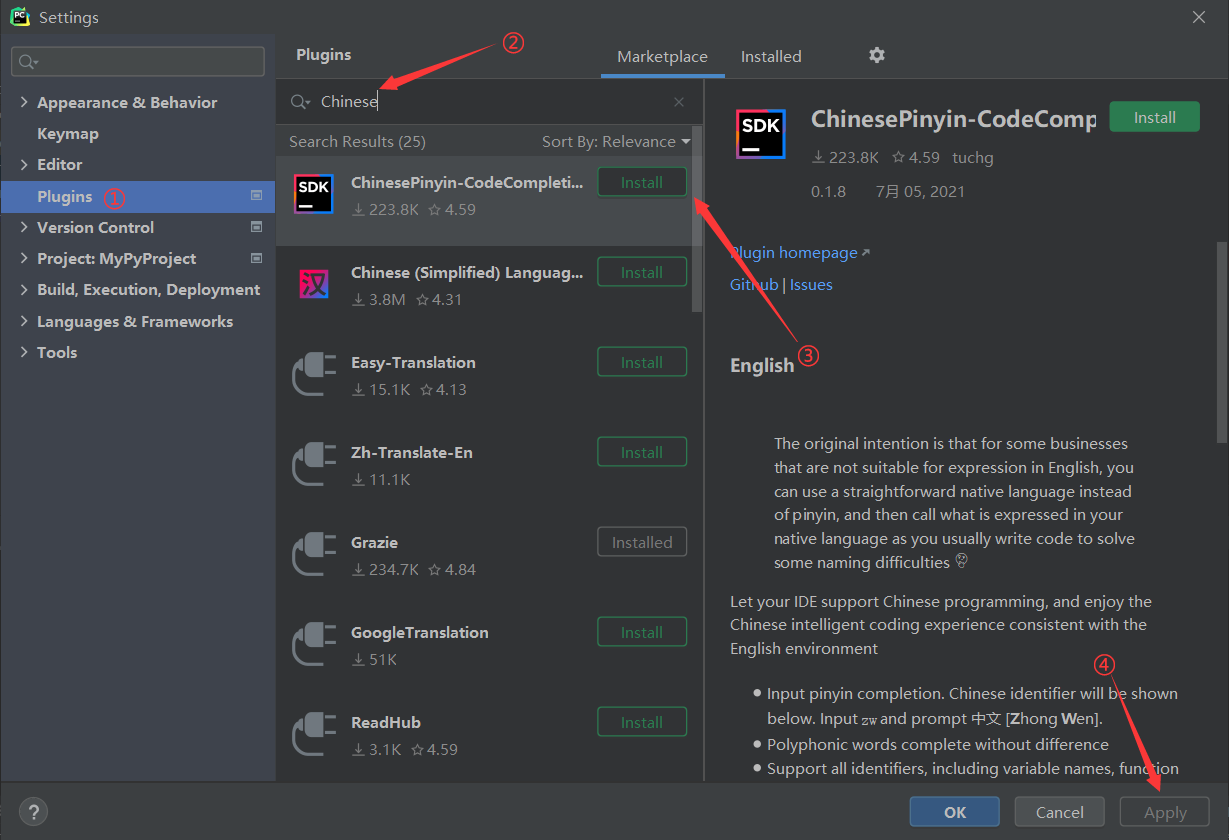Screen dimensions: 1229x840
Task: Click the Plugins heading above search
Action: click(324, 55)
